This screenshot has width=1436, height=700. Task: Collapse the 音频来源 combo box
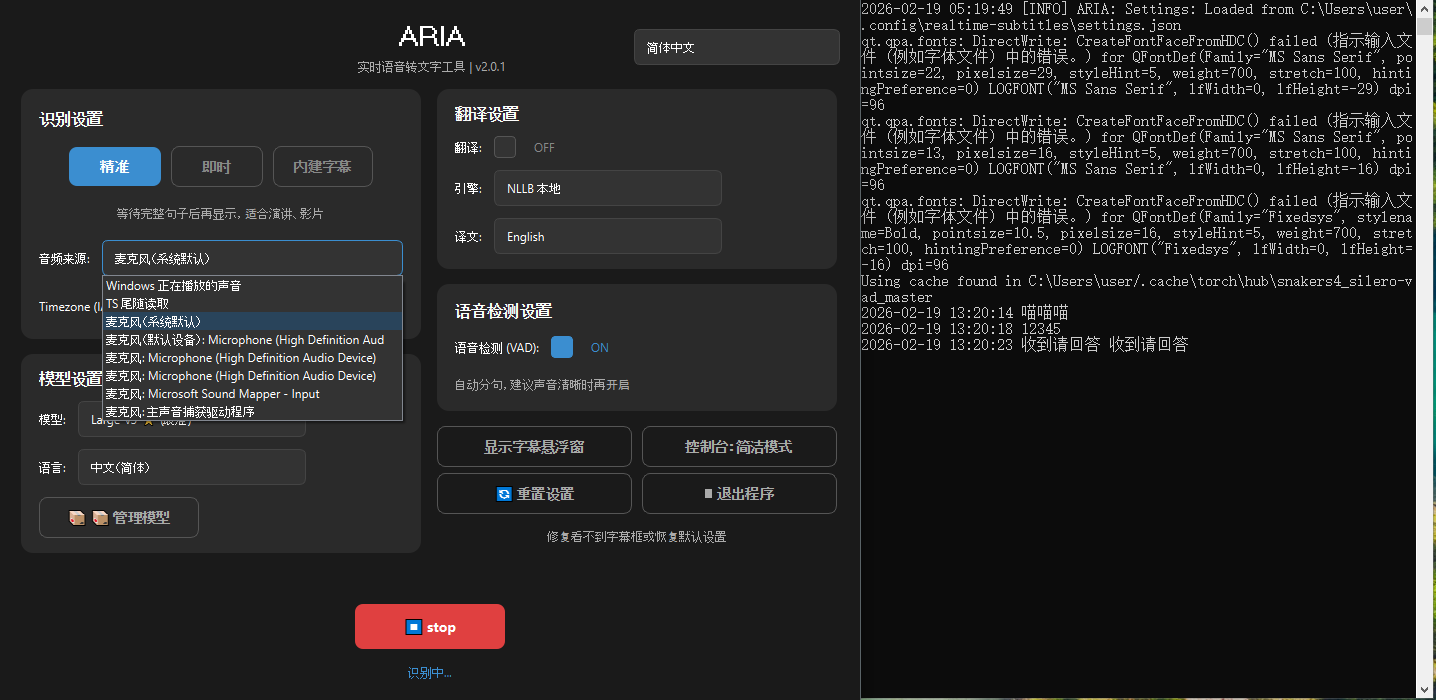252,258
